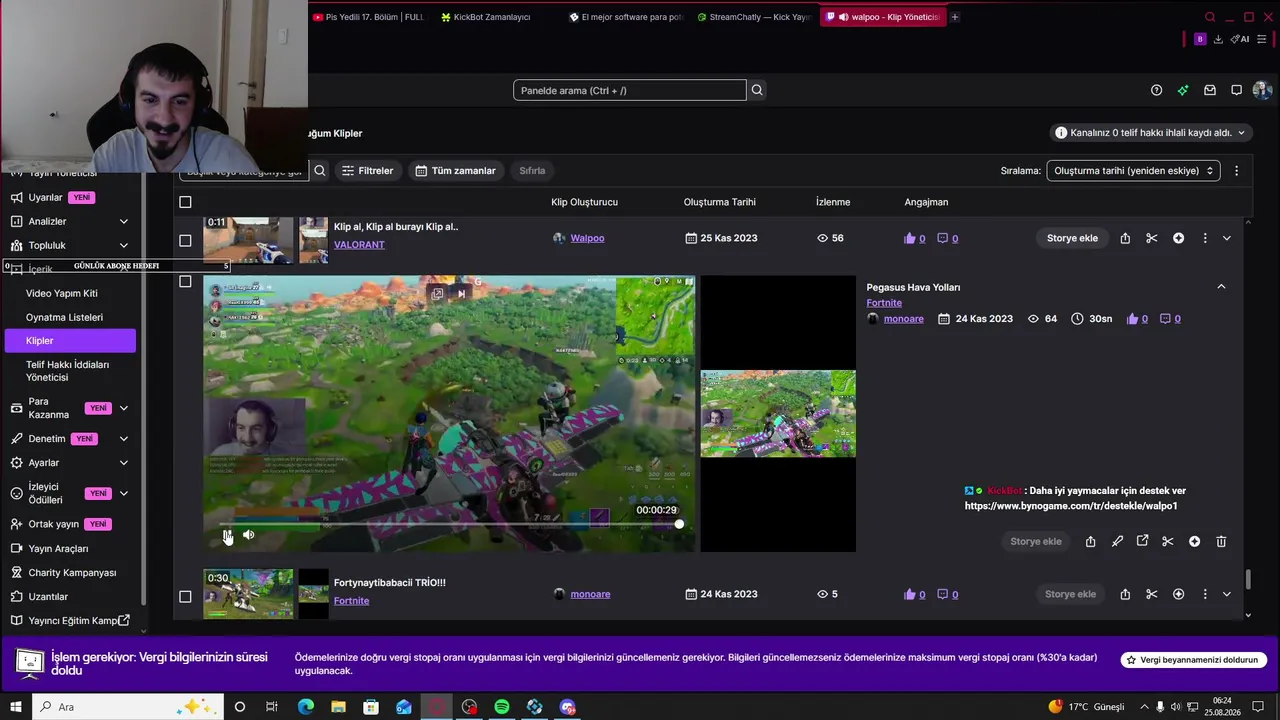The height and width of the screenshot is (720, 1280).
Task: Search clips with the filter-bar magnifier icon
Action: (320, 171)
